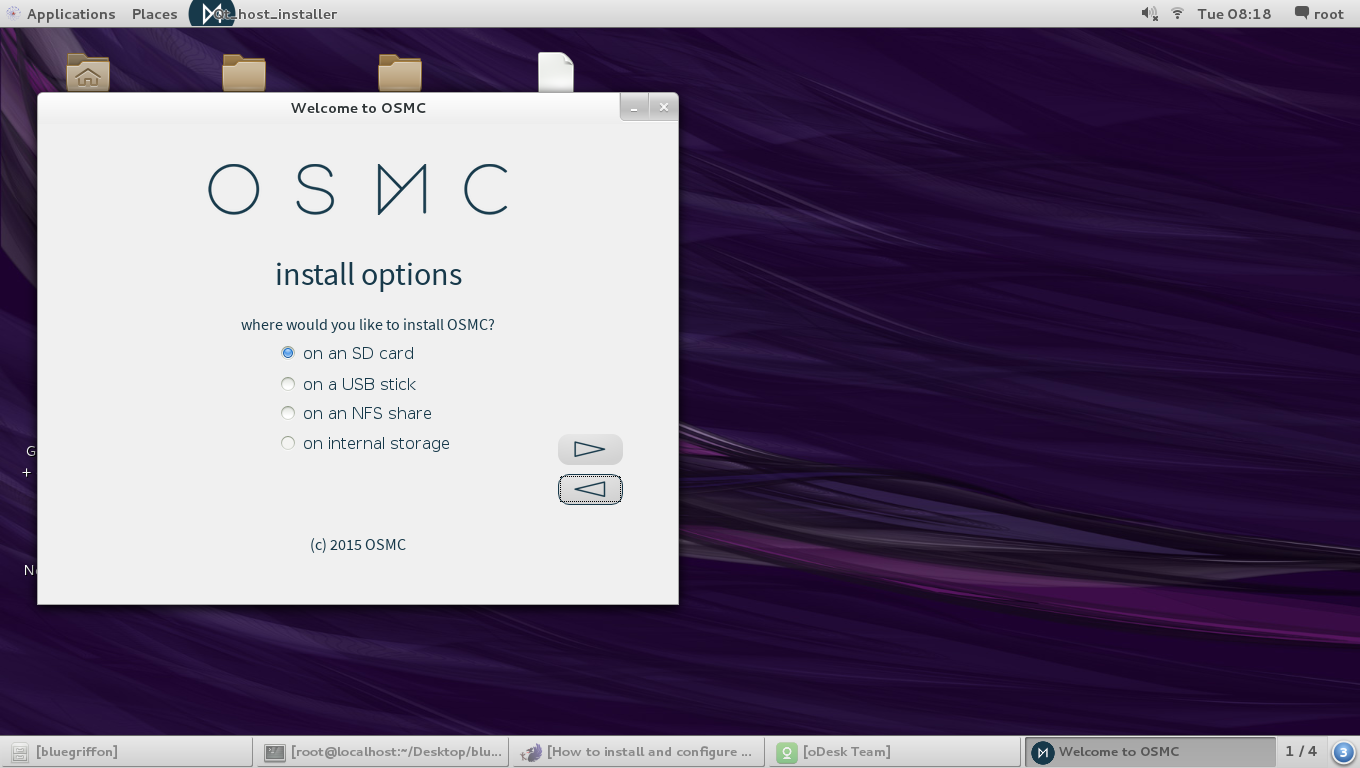Click the 1 / 4 workspace switcher

1301,751
